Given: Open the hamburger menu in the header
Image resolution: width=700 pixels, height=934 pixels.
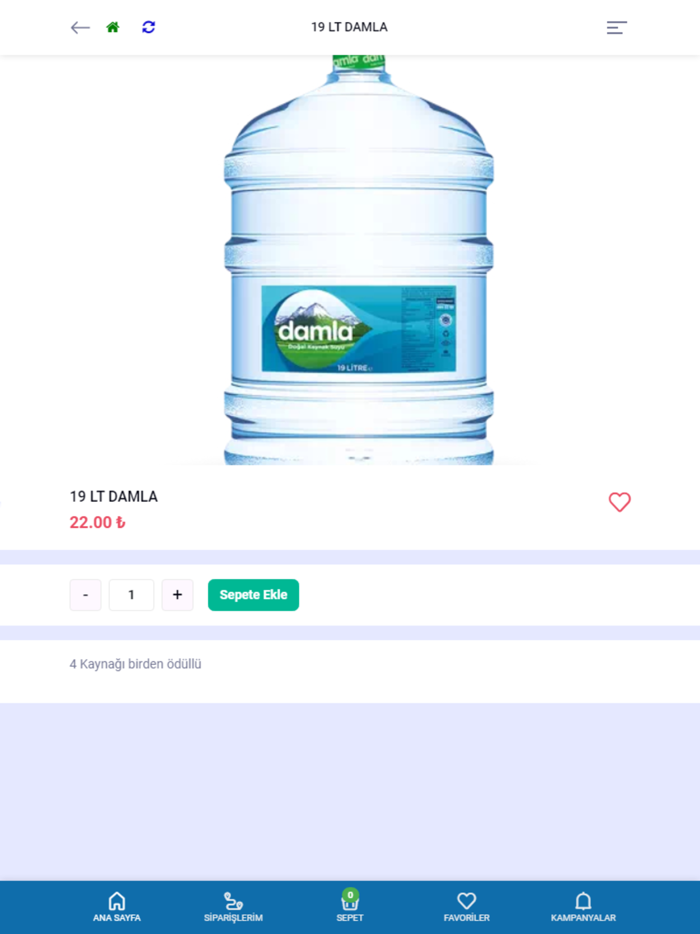Looking at the screenshot, I should [x=617, y=27].
